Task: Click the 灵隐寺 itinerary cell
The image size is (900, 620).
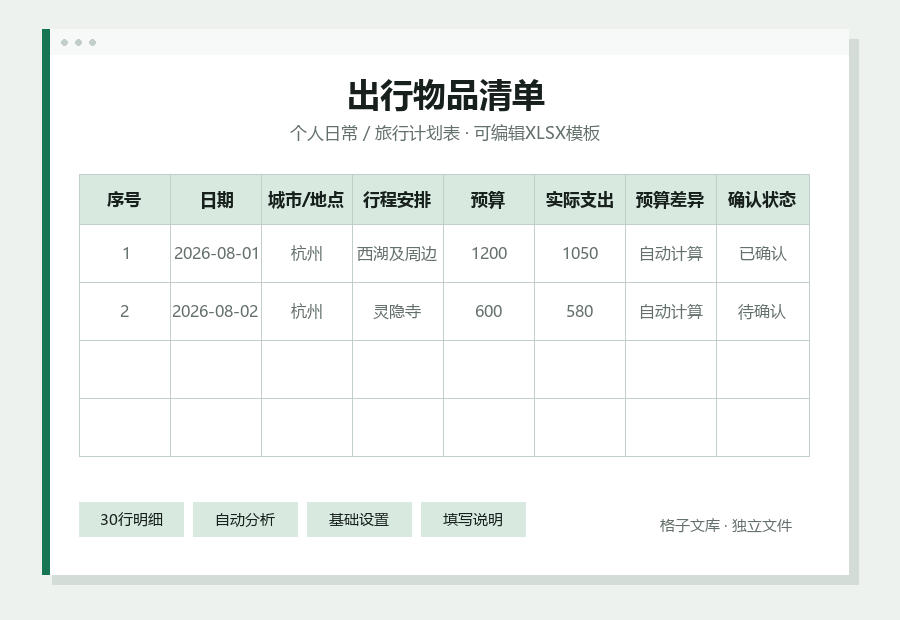Action: (x=398, y=311)
